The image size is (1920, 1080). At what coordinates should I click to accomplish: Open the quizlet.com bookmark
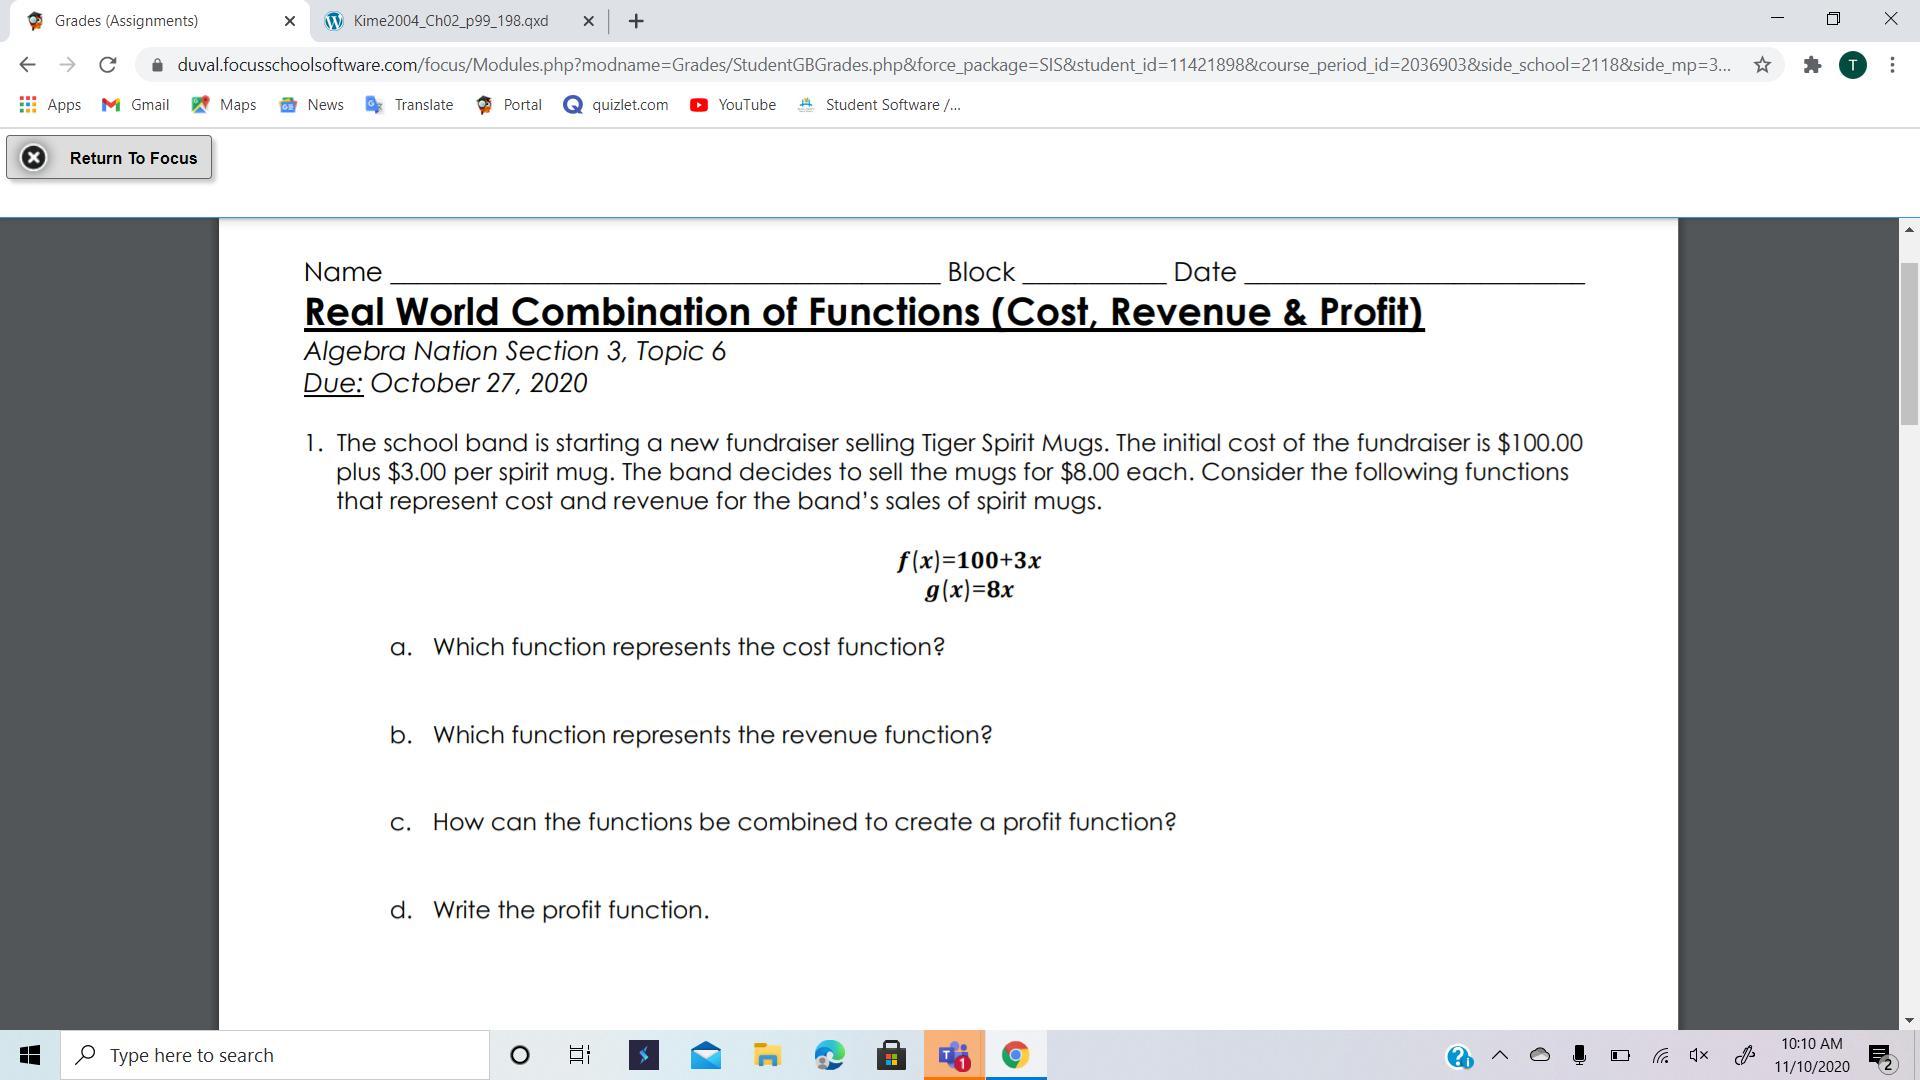(616, 105)
